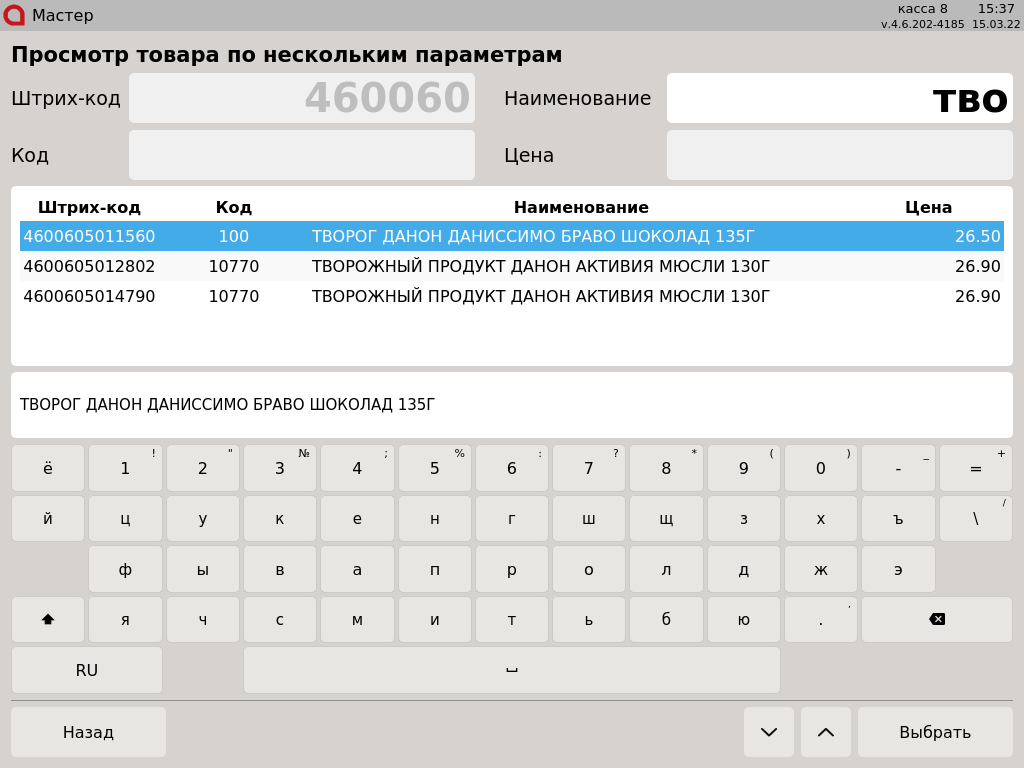Focus the Штрих-код input field

301,98
